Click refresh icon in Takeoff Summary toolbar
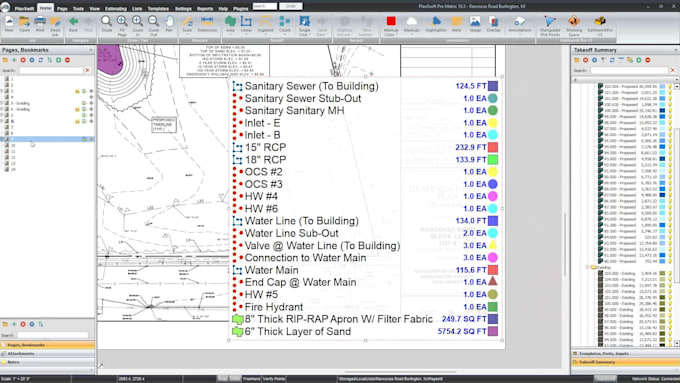This screenshot has height=383, width=680. [x=612, y=60]
